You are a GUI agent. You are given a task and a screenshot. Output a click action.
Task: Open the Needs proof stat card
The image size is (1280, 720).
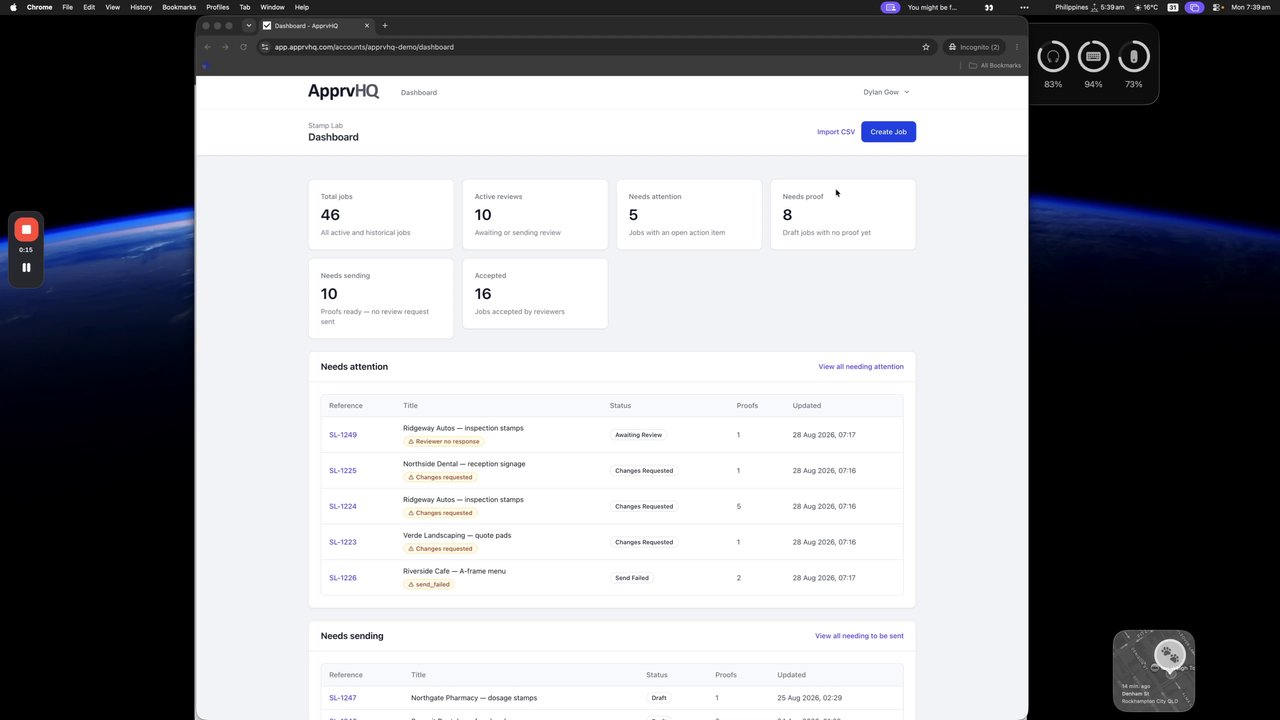pos(843,214)
